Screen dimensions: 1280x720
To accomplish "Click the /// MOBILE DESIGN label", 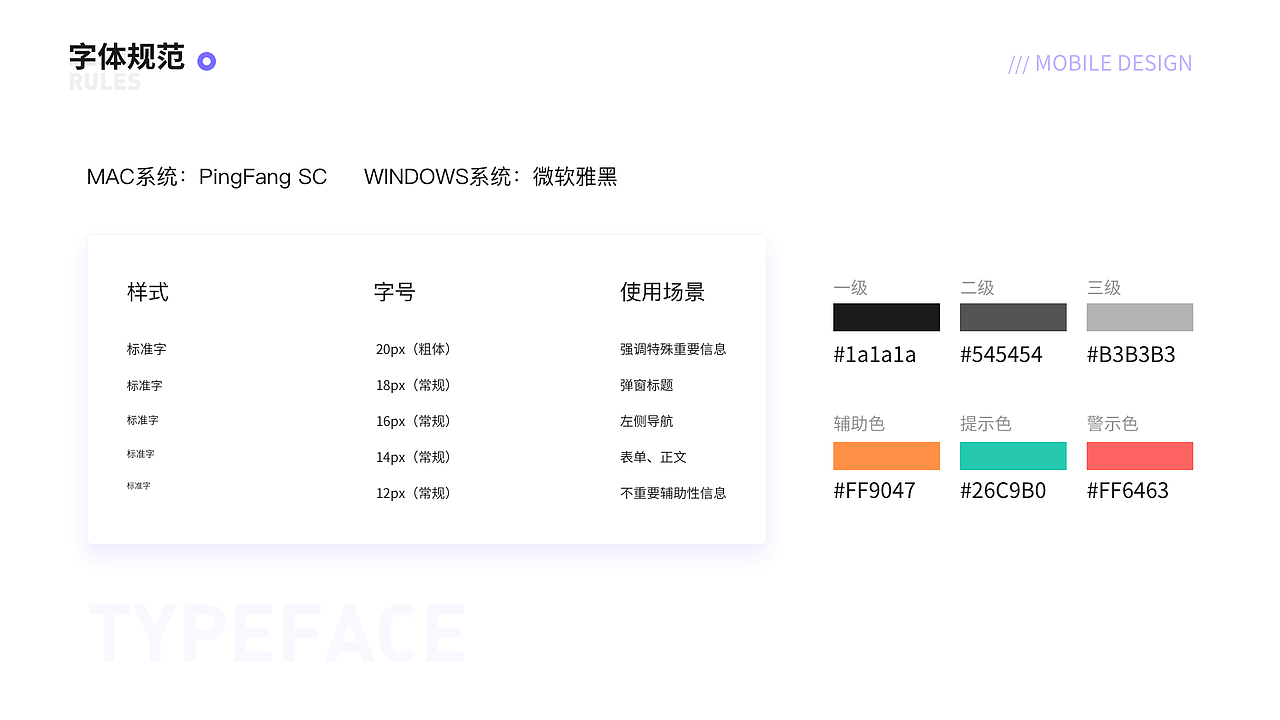I will 1100,62.
